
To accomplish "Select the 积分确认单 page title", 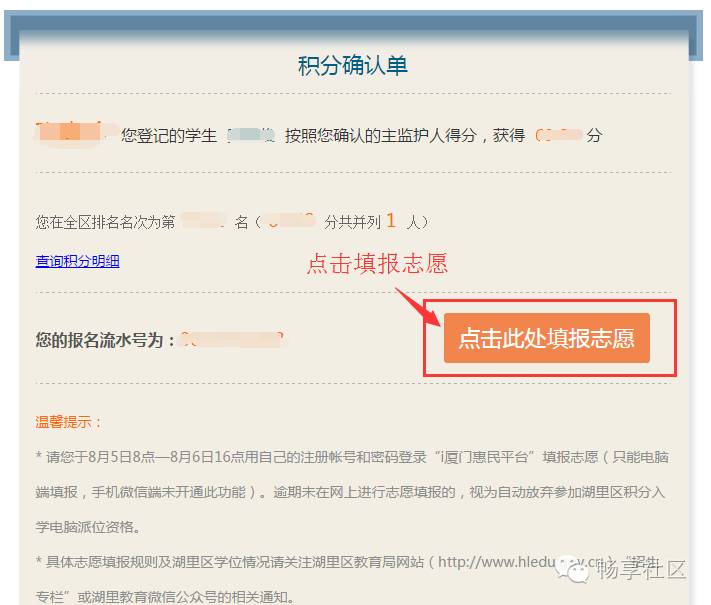I will [x=352, y=65].
